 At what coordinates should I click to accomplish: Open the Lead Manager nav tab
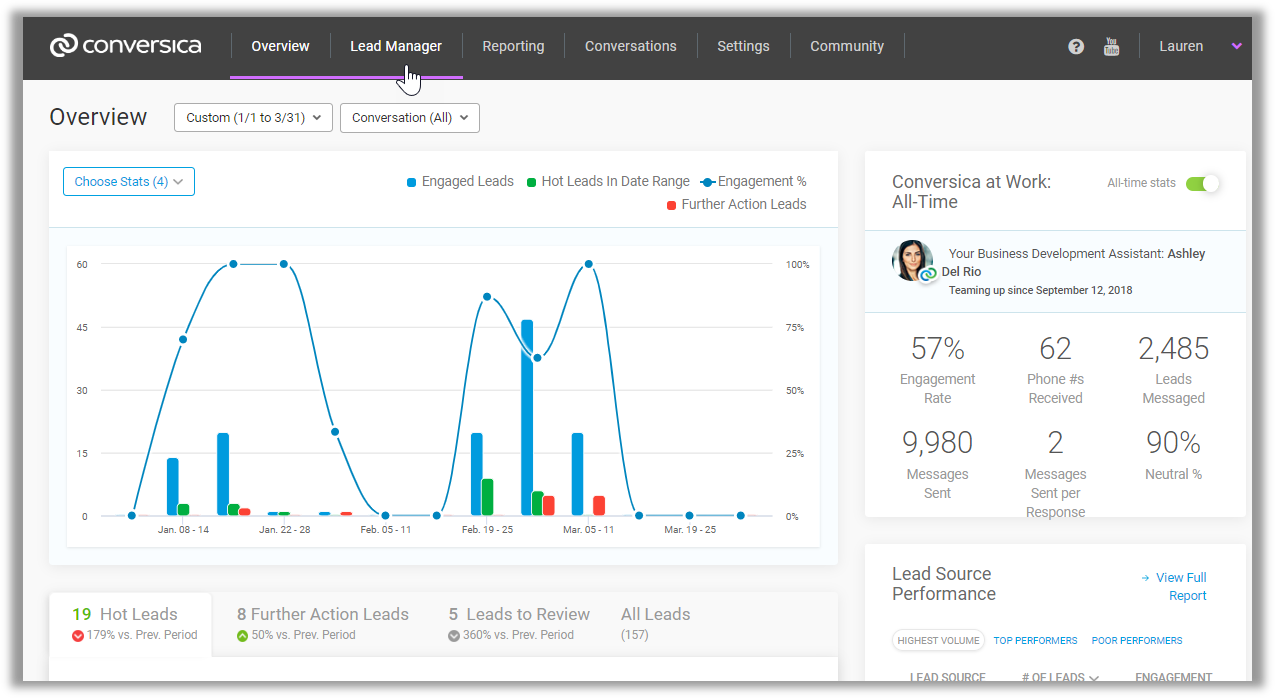396,46
